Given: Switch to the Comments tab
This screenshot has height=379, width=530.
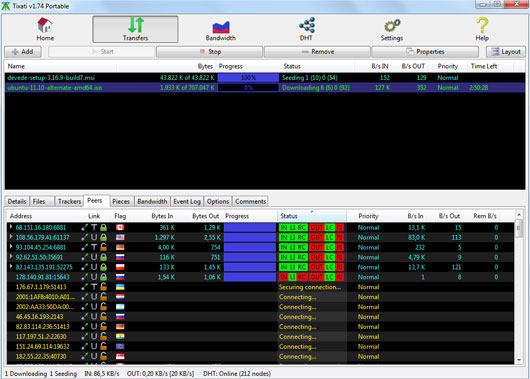Looking at the screenshot, I should 250,202.
